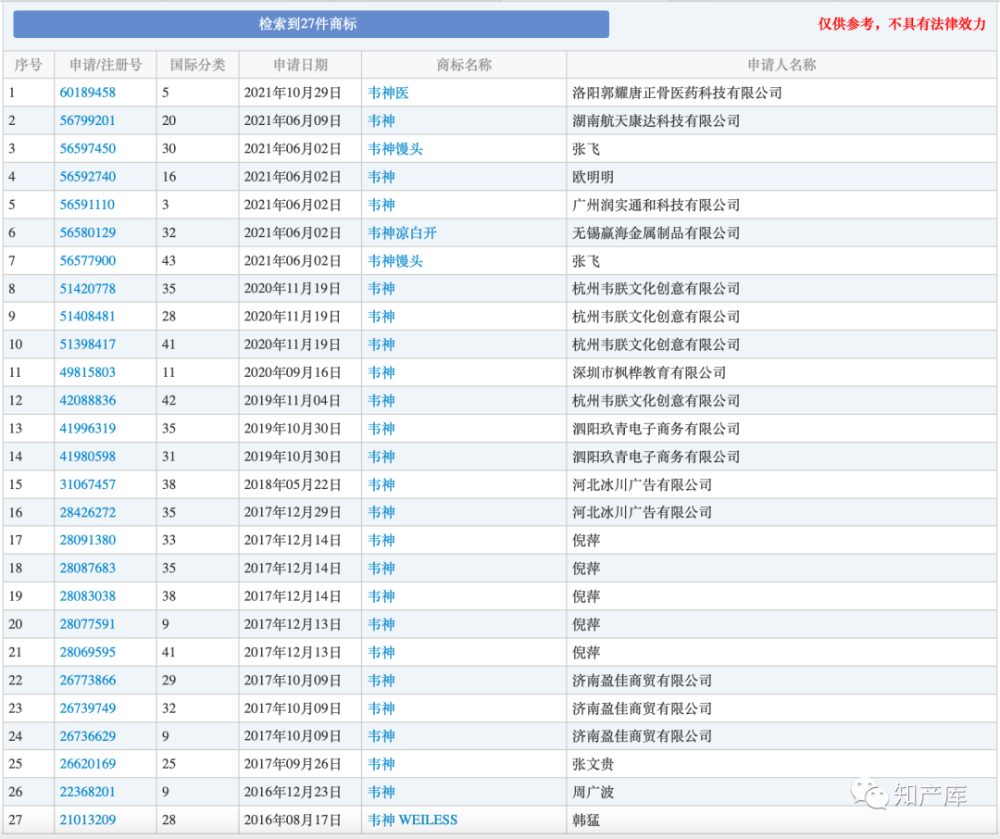Open application number 60189458

point(87,92)
